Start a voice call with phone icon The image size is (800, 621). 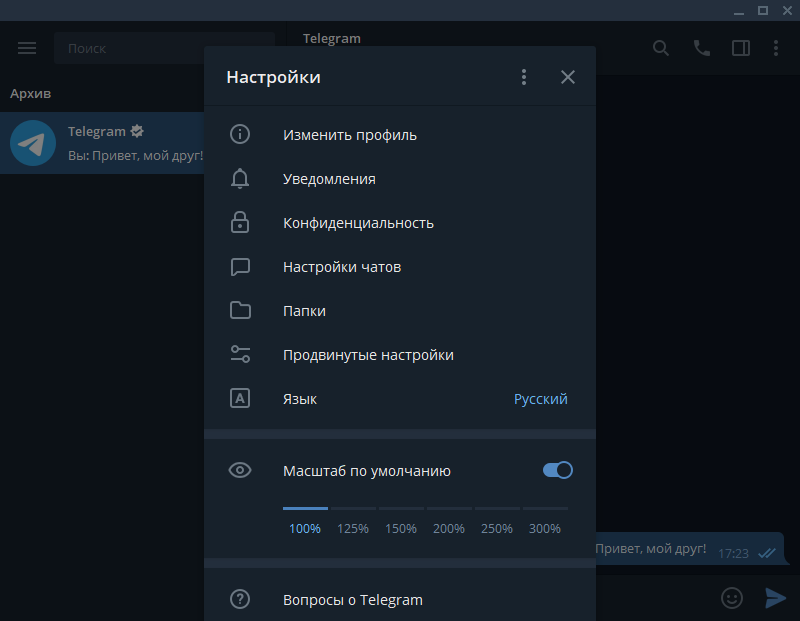pos(702,48)
